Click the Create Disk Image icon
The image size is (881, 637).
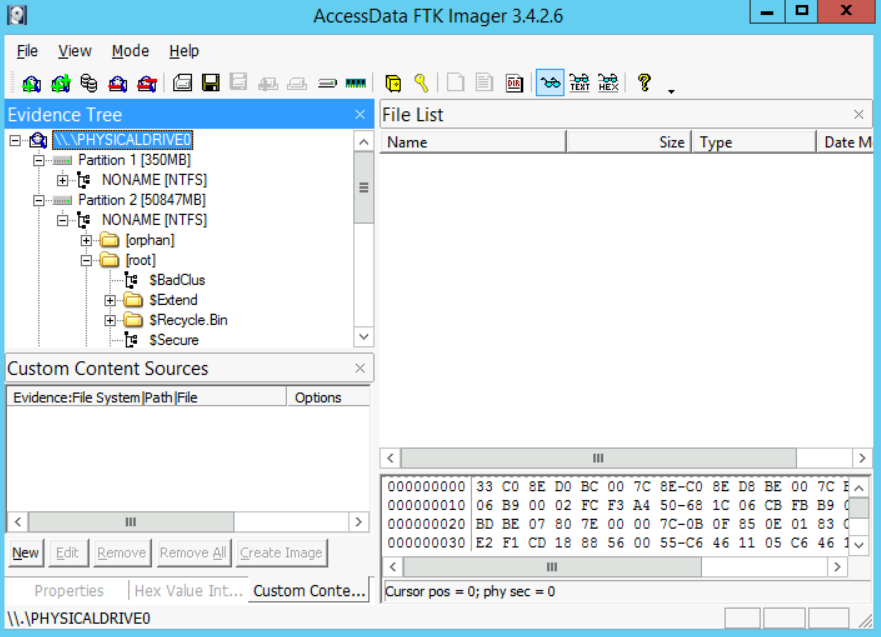(182, 83)
